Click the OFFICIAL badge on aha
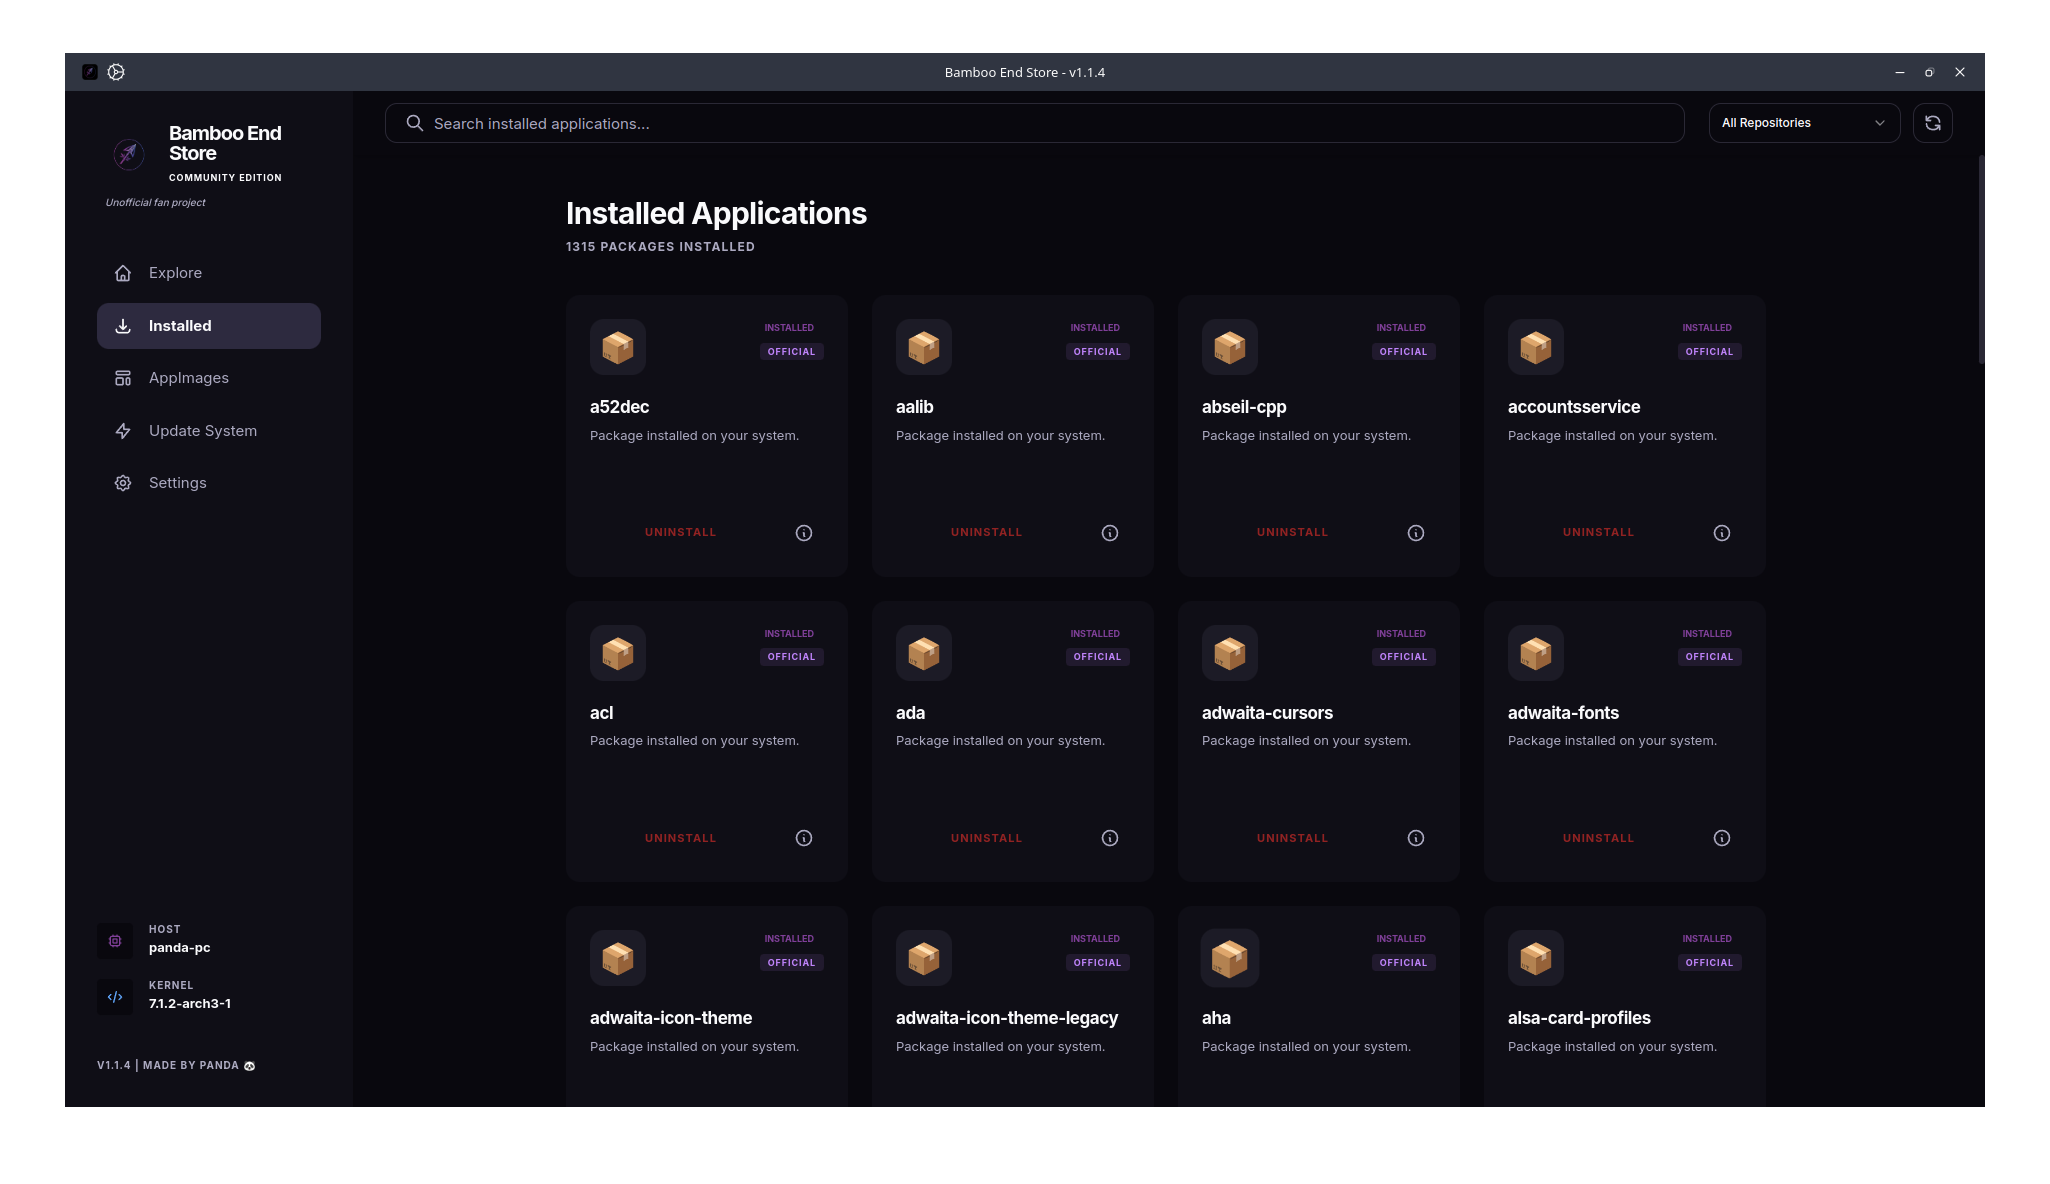Image resolution: width=2050 pixels, height=1184 pixels. [1403, 963]
